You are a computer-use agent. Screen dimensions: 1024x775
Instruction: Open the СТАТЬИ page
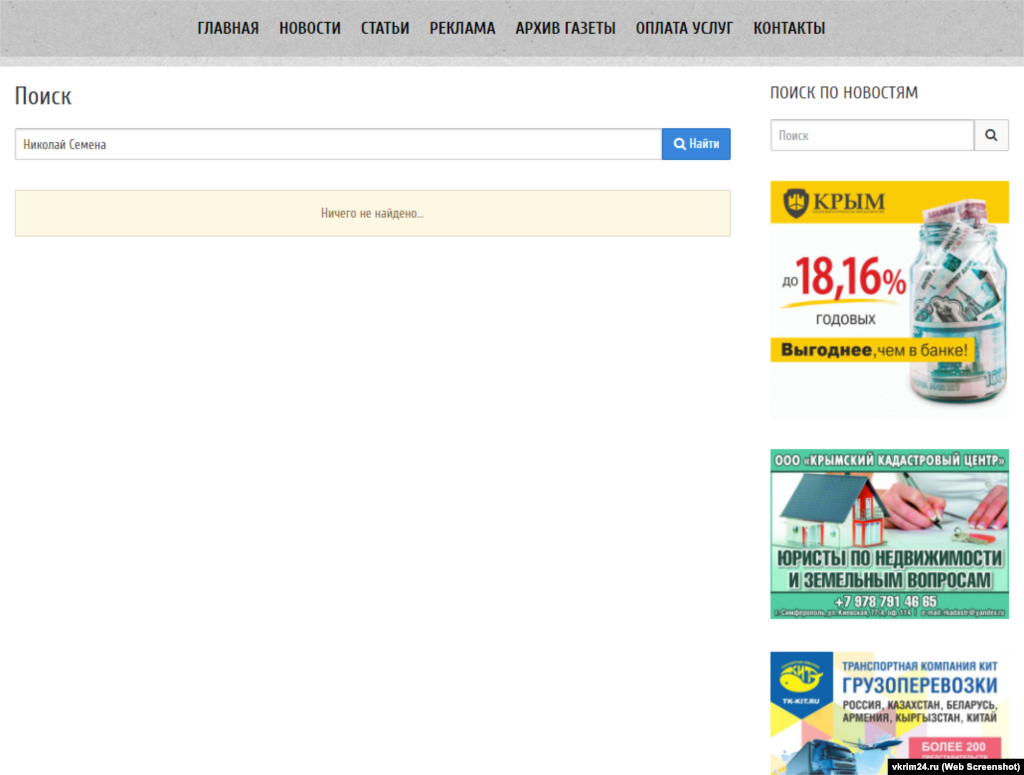385,28
